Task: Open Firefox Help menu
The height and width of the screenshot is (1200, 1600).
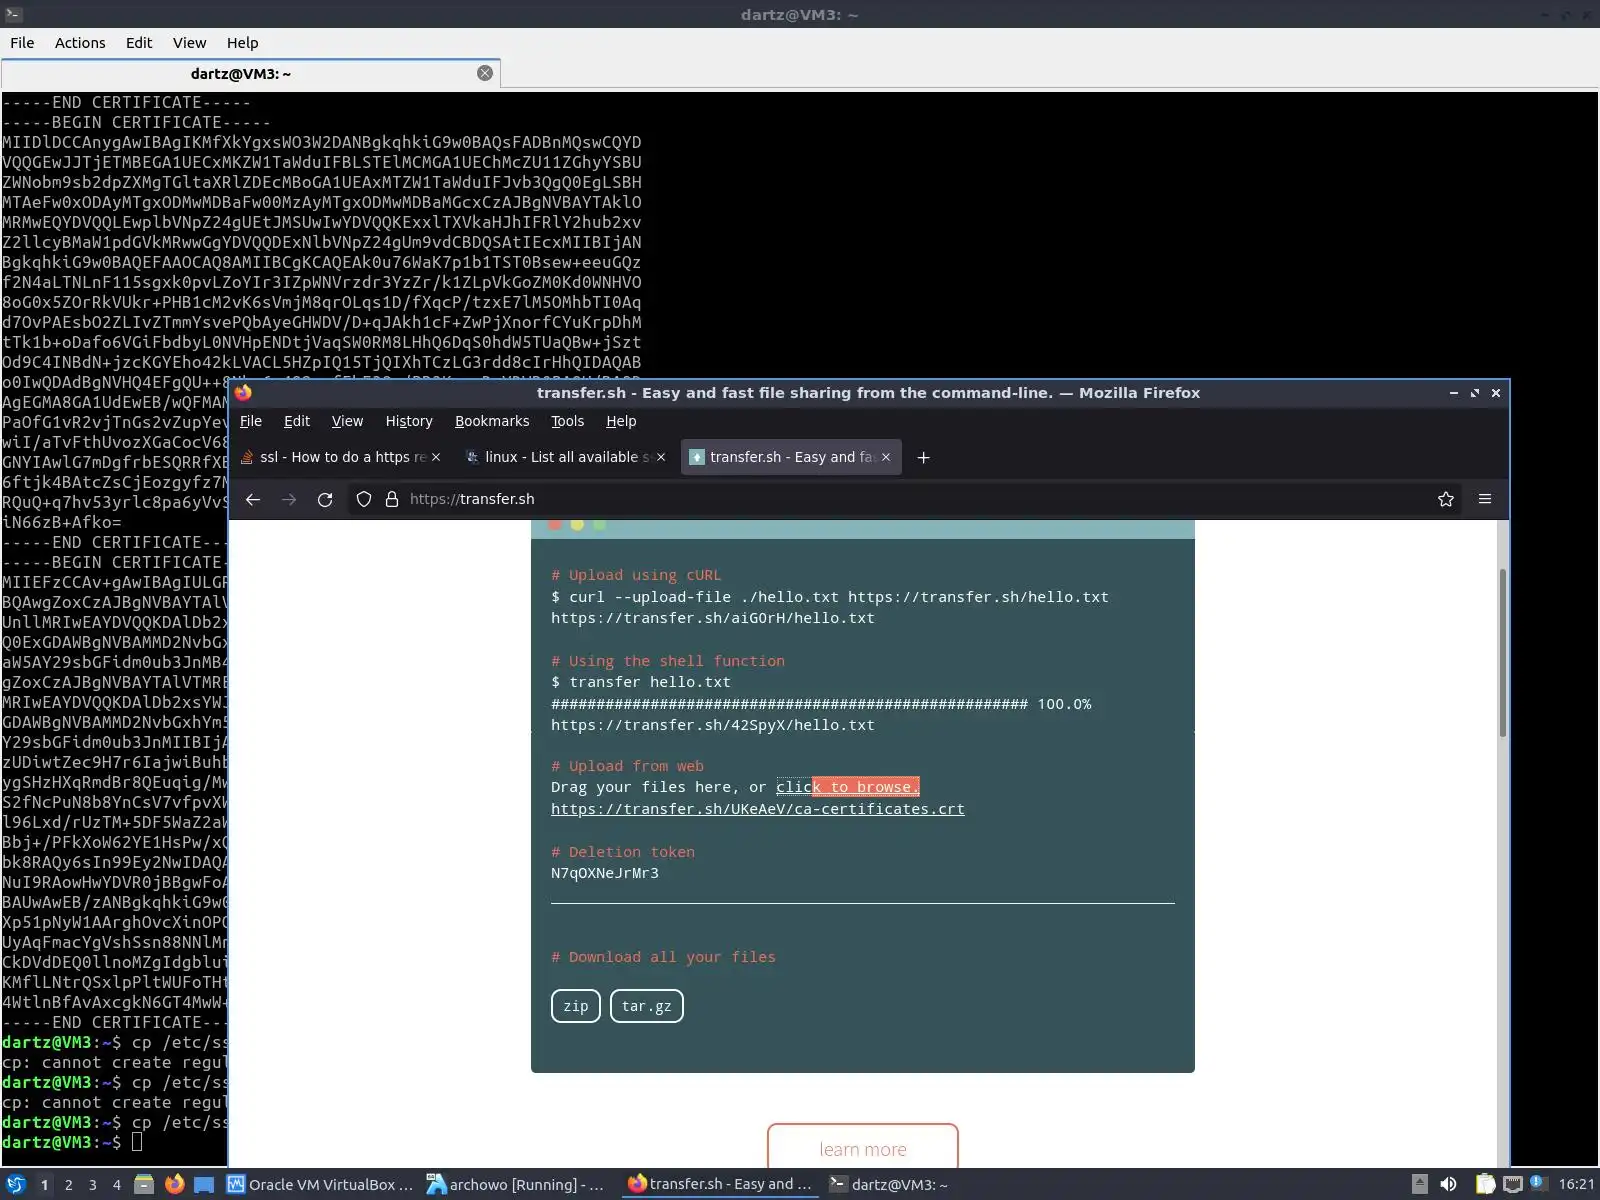Action: coord(621,421)
